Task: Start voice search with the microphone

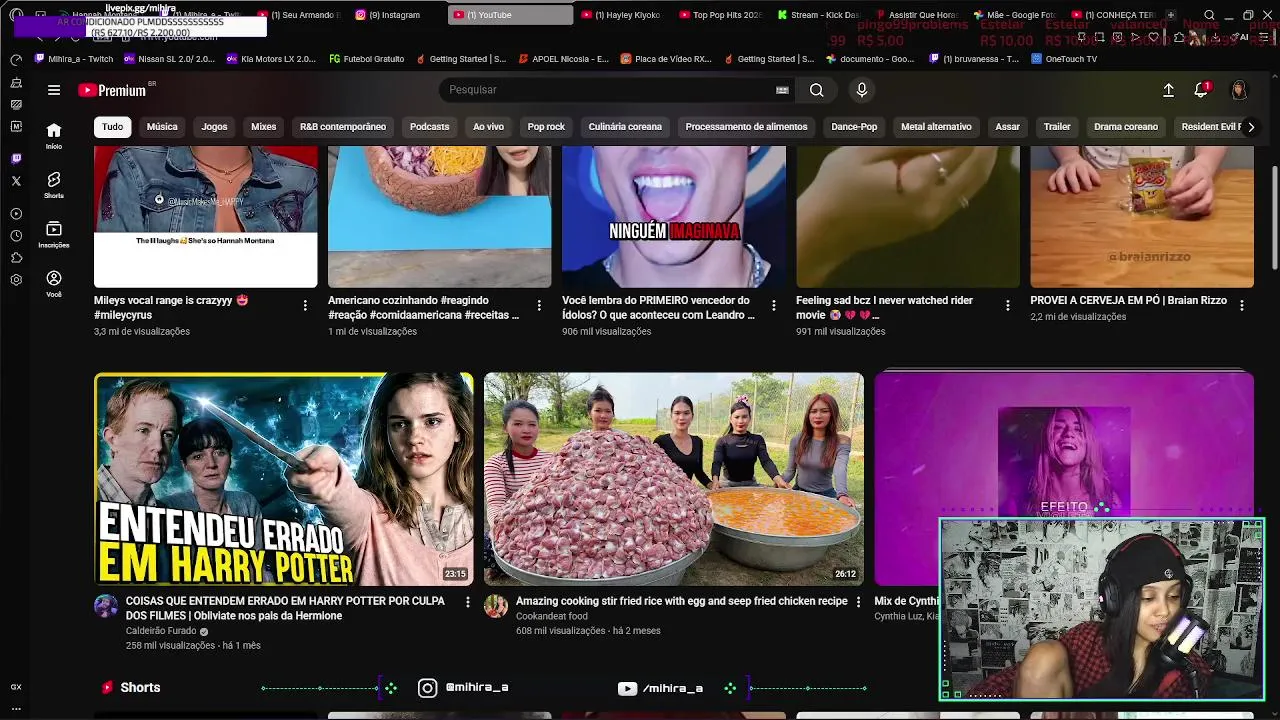Action: tap(862, 90)
